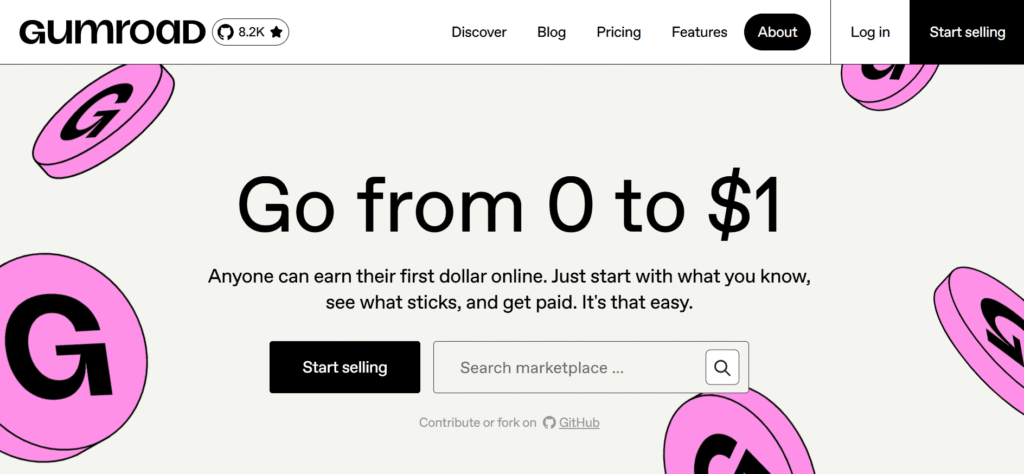Select the About nav item

777,32
